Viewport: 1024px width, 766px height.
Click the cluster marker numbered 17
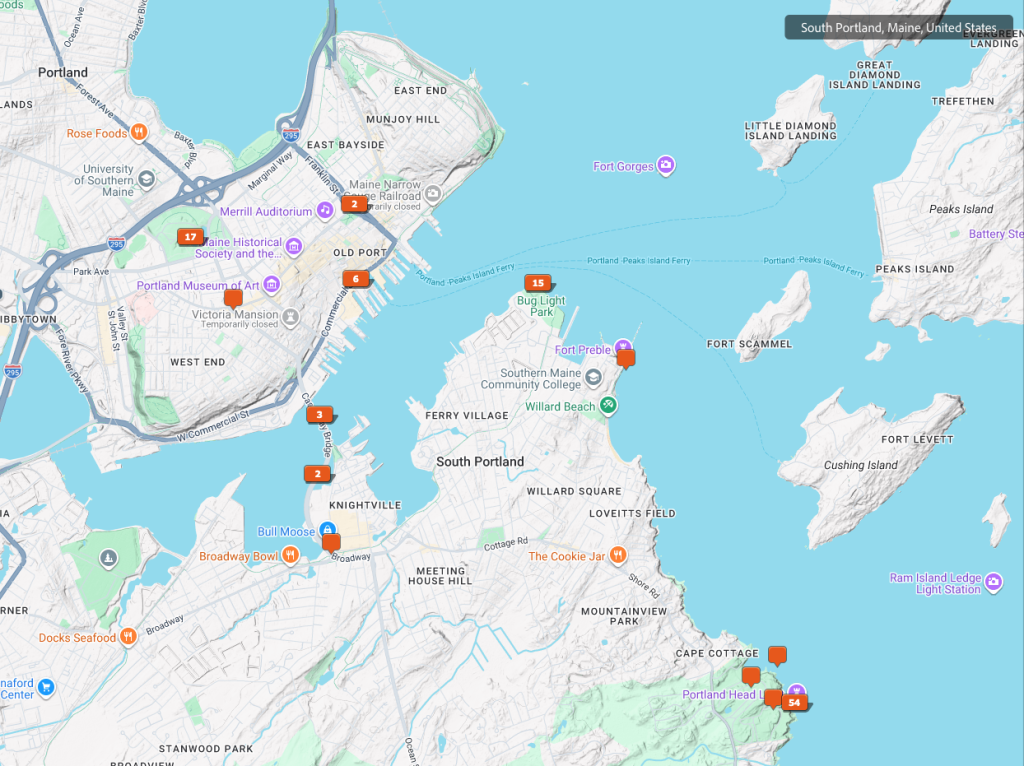(189, 237)
